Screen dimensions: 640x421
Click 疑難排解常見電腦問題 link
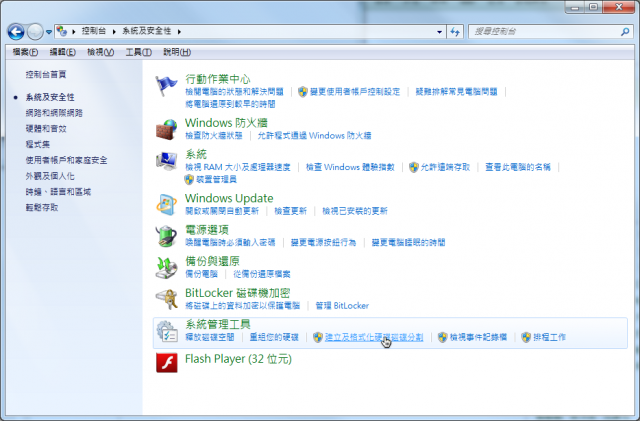click(456, 91)
